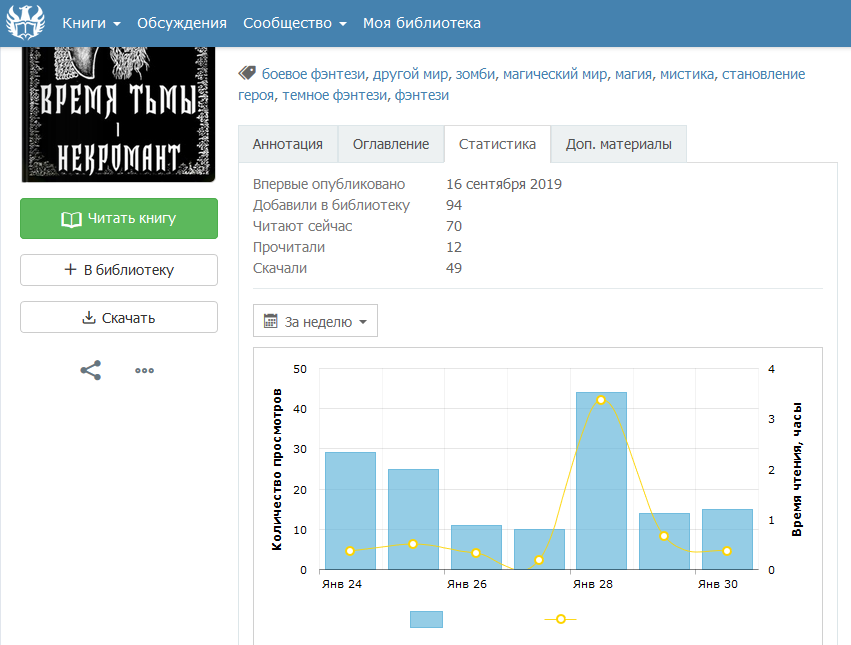851x645 pixels.
Task: Switch to the Аннотация tab
Action: coord(288,144)
